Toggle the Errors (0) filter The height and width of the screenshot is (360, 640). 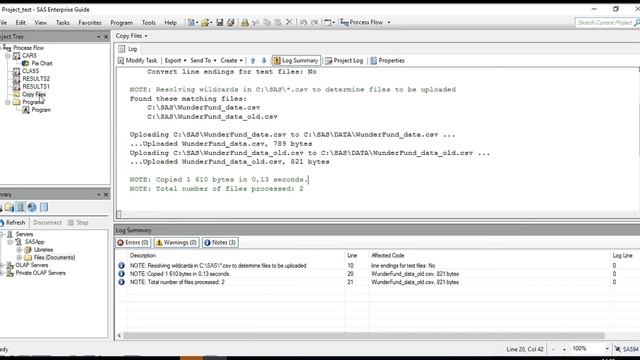[x=133, y=242]
